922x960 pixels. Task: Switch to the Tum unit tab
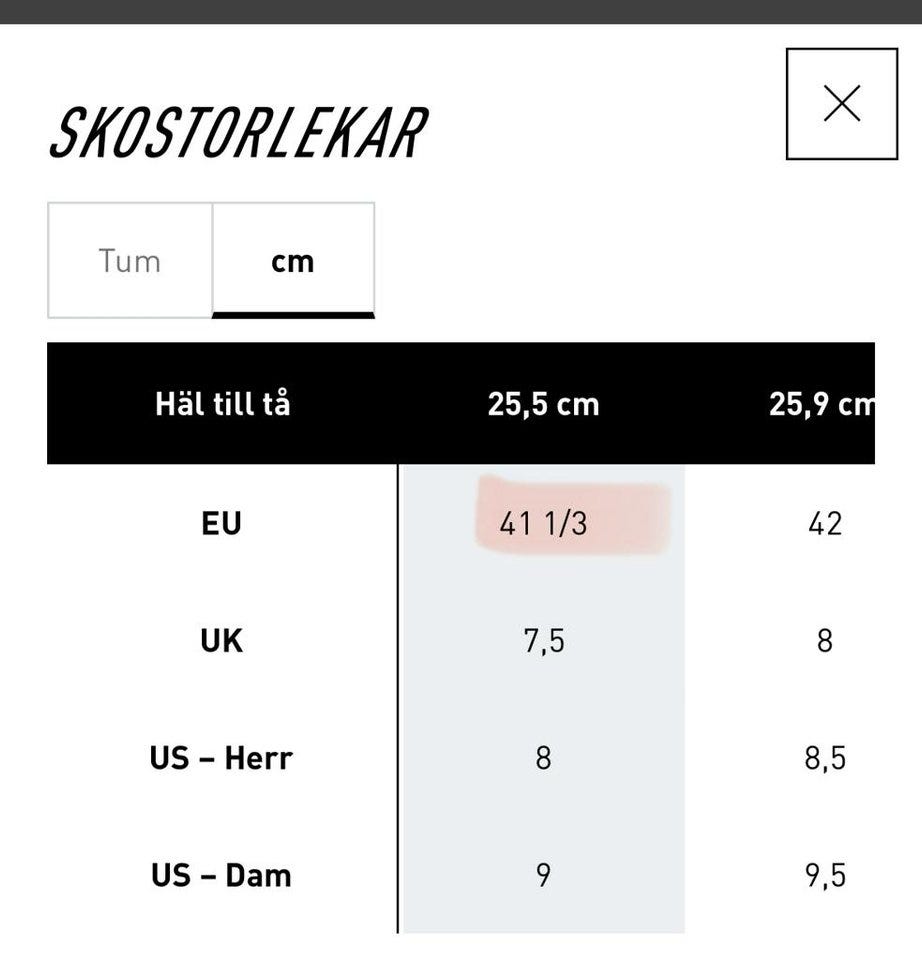(130, 261)
